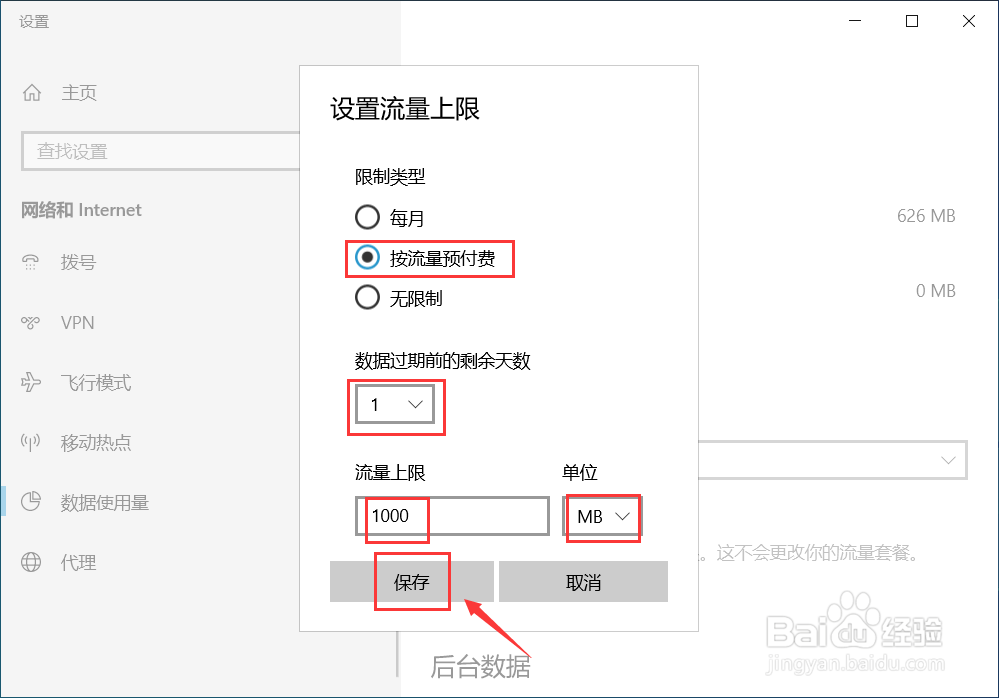The width and height of the screenshot is (999, 698).
Task: Open 移动热点 settings page
Action: click(x=96, y=443)
